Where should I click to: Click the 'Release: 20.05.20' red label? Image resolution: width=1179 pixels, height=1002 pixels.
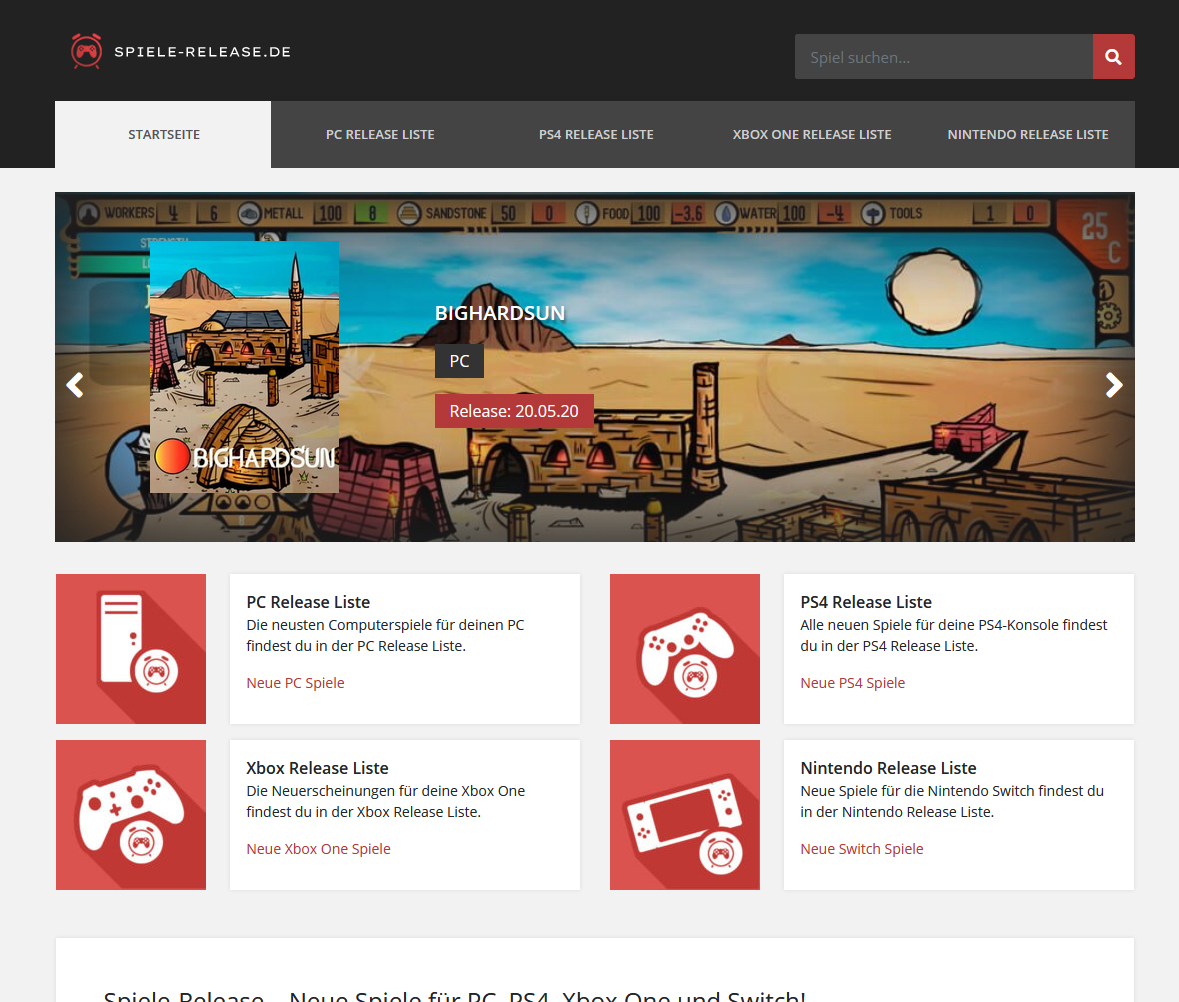click(x=514, y=411)
